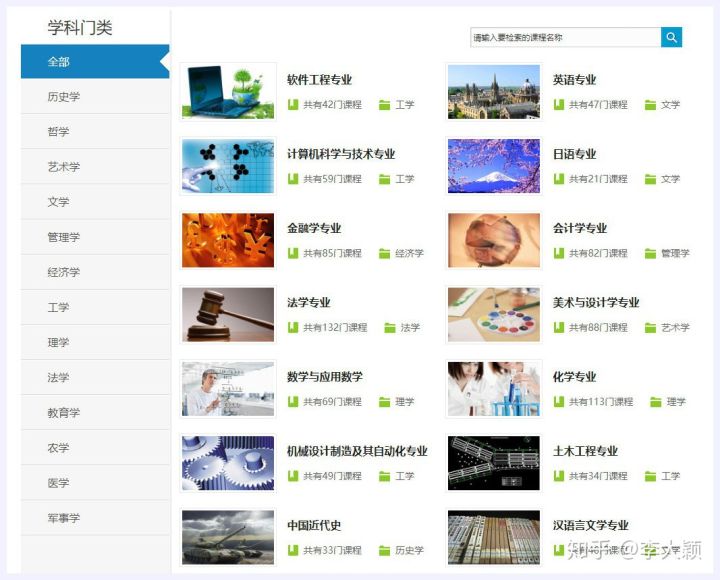
Task: Click the book icon beside 共有21门课程
Action: tap(558, 179)
